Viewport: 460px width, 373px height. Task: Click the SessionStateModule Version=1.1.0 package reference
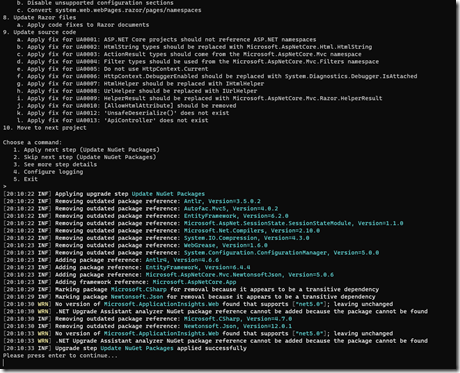(x=293, y=223)
